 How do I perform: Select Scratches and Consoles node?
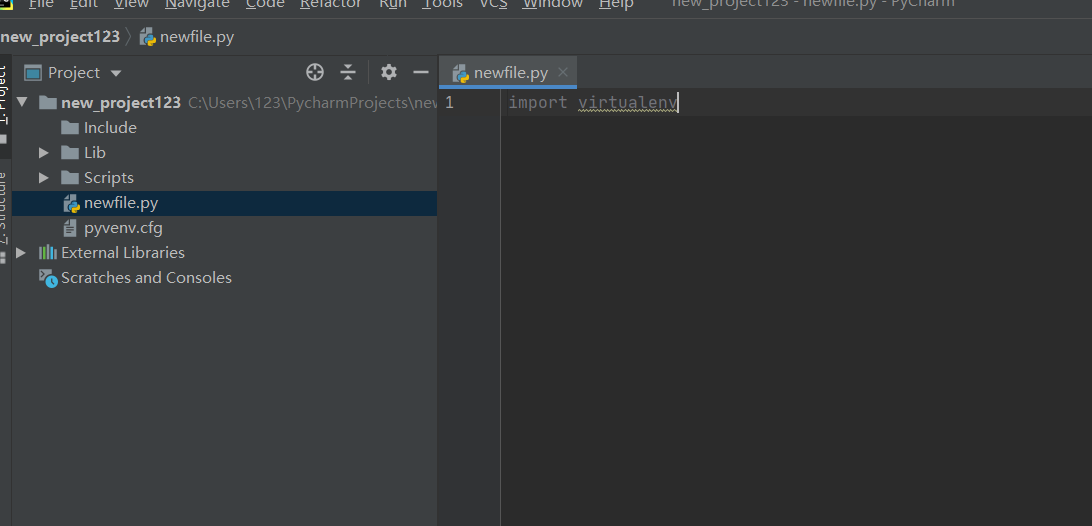coord(146,277)
